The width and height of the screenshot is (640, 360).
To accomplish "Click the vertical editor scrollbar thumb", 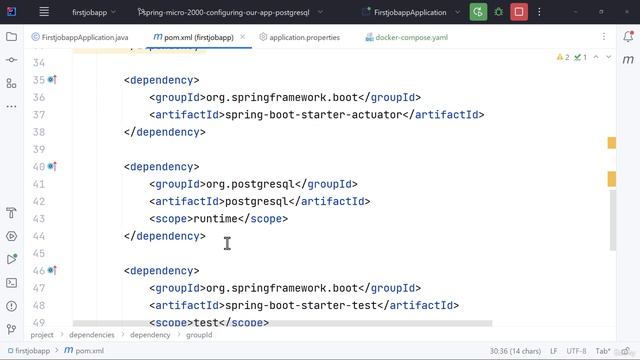I will pyautogui.click(x=613, y=220).
